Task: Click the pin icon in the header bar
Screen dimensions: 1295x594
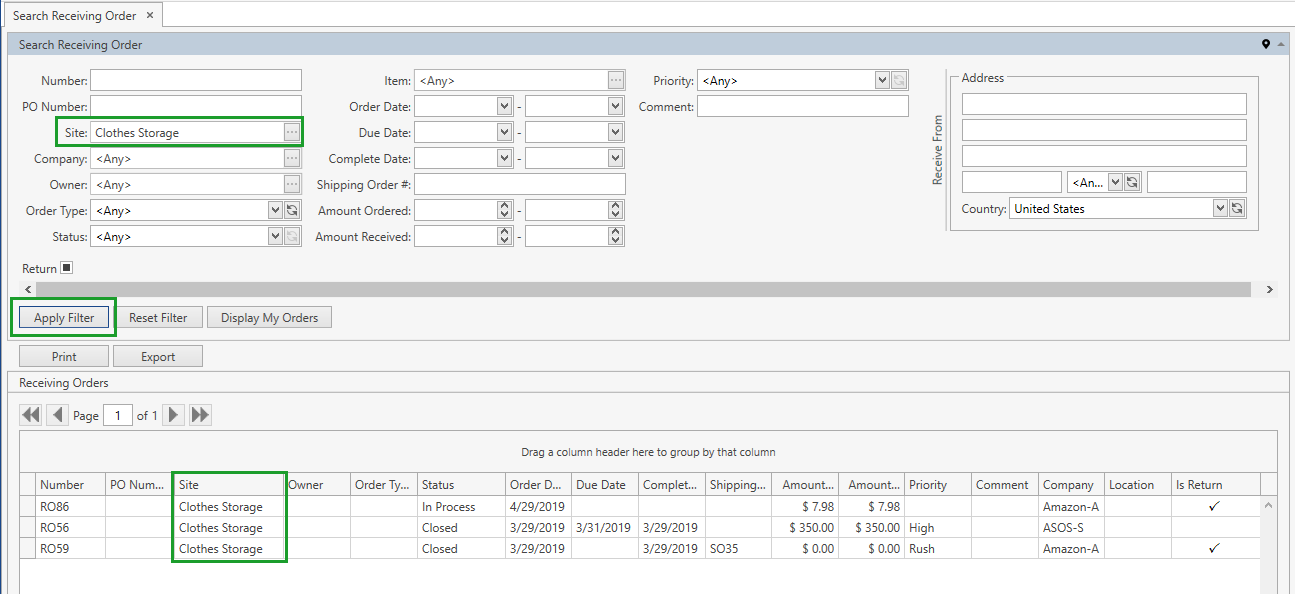Action: [1266, 44]
